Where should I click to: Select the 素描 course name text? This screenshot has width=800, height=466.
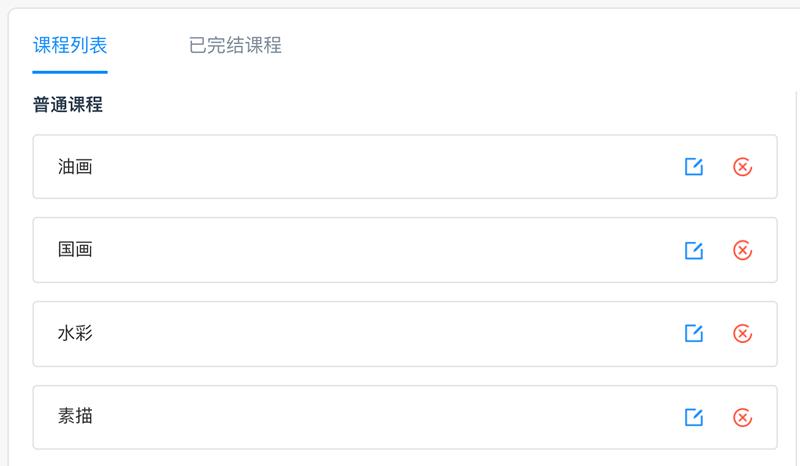tap(75, 417)
